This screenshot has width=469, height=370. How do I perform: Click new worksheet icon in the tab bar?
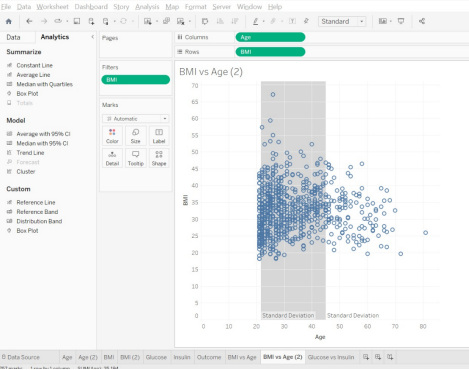pyautogui.click(x=366, y=357)
